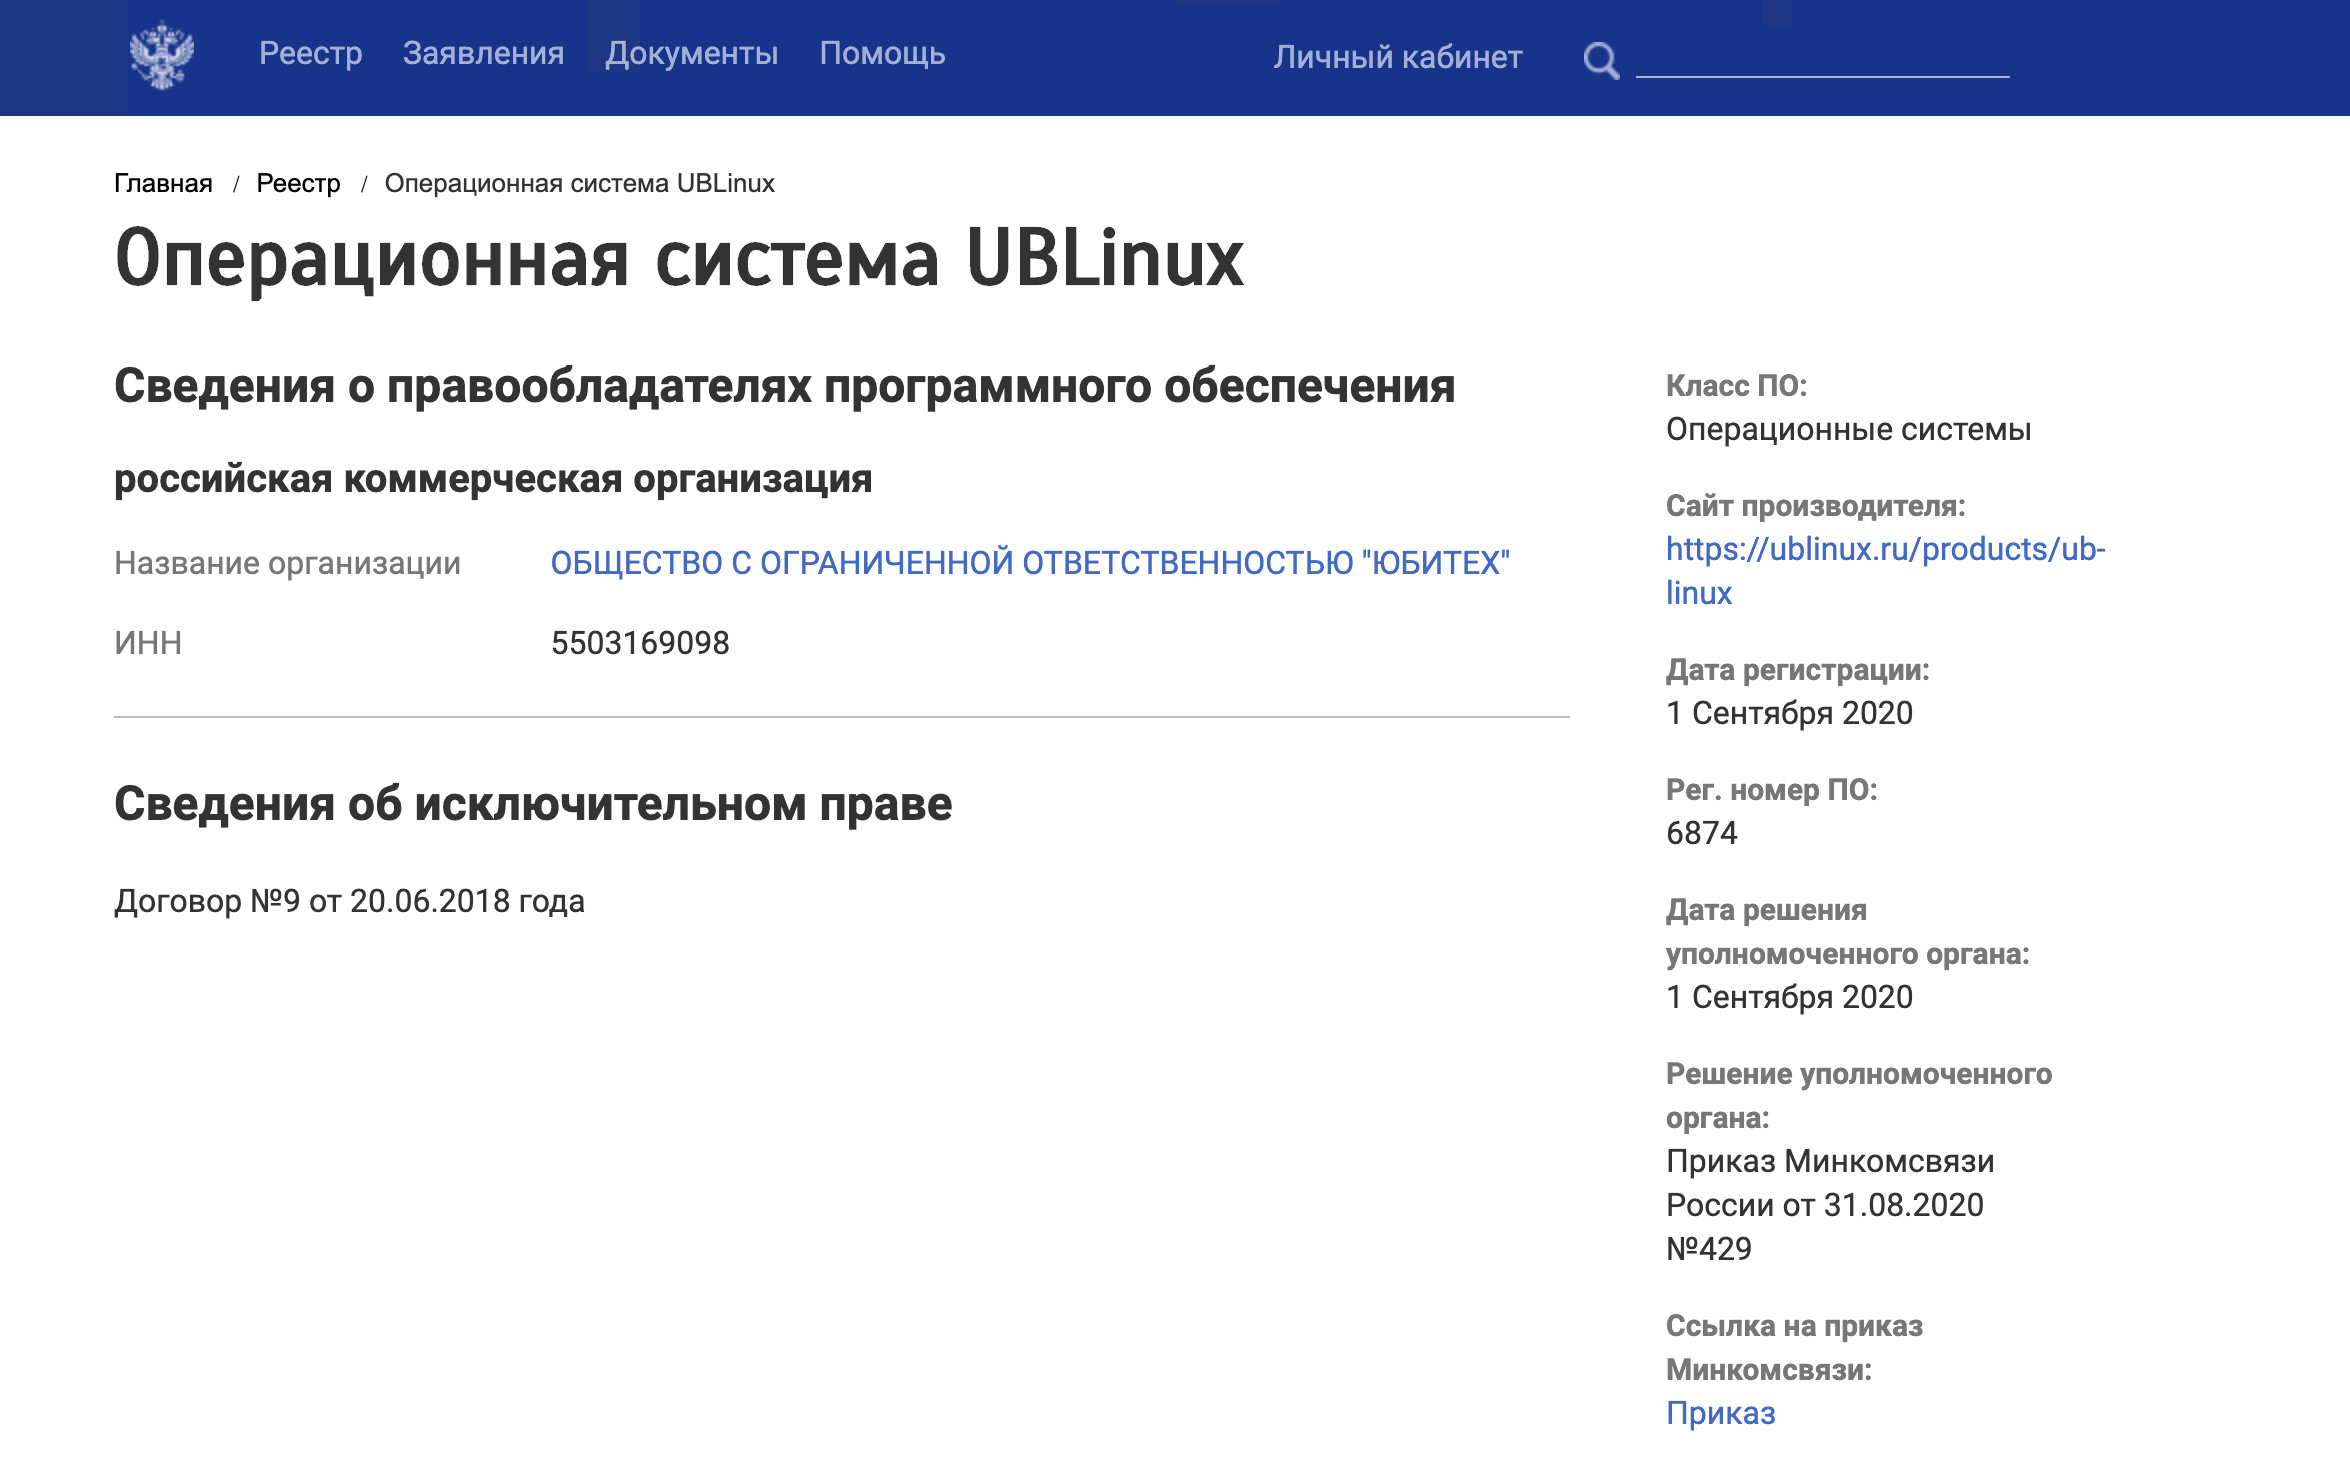Open the Приказ order link
This screenshot has width=2350, height=1482.
[x=1720, y=1413]
